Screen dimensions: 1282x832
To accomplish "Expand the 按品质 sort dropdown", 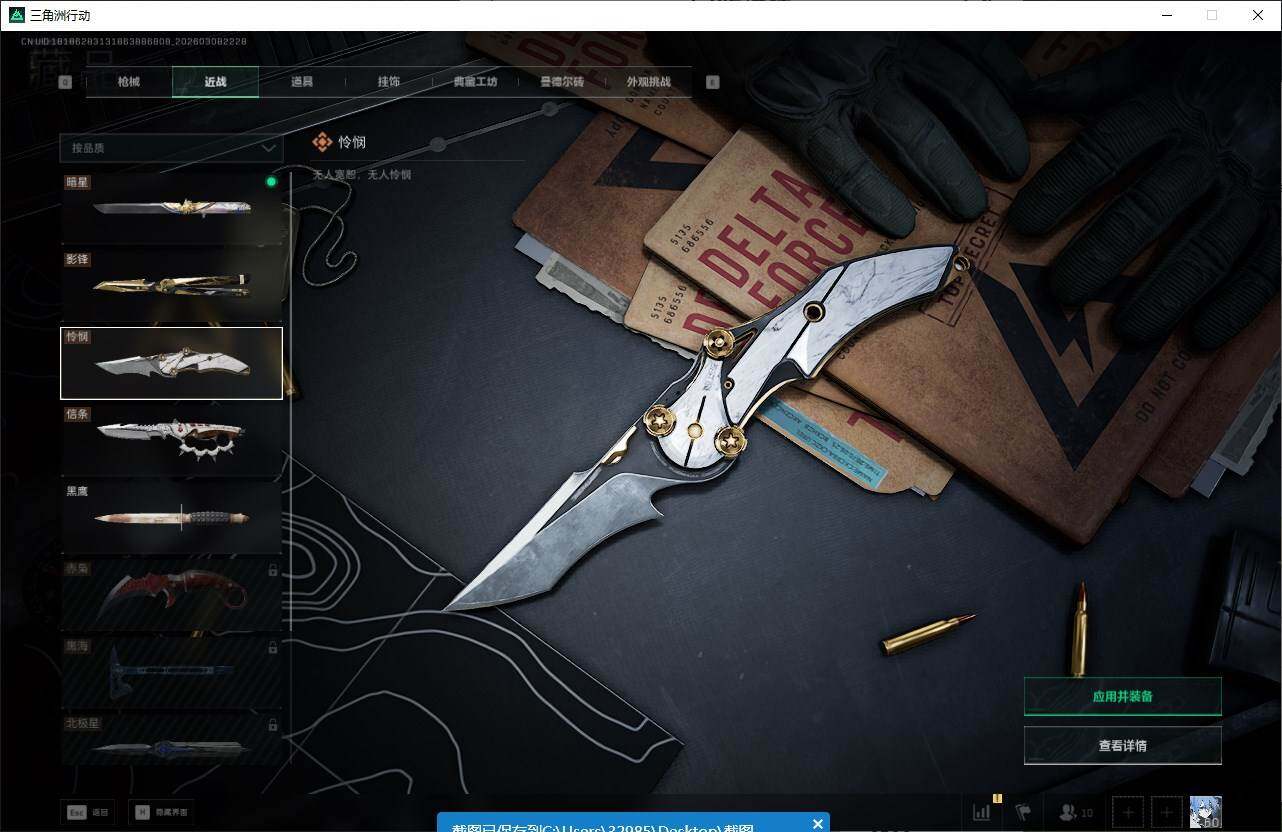I will pos(171,148).
